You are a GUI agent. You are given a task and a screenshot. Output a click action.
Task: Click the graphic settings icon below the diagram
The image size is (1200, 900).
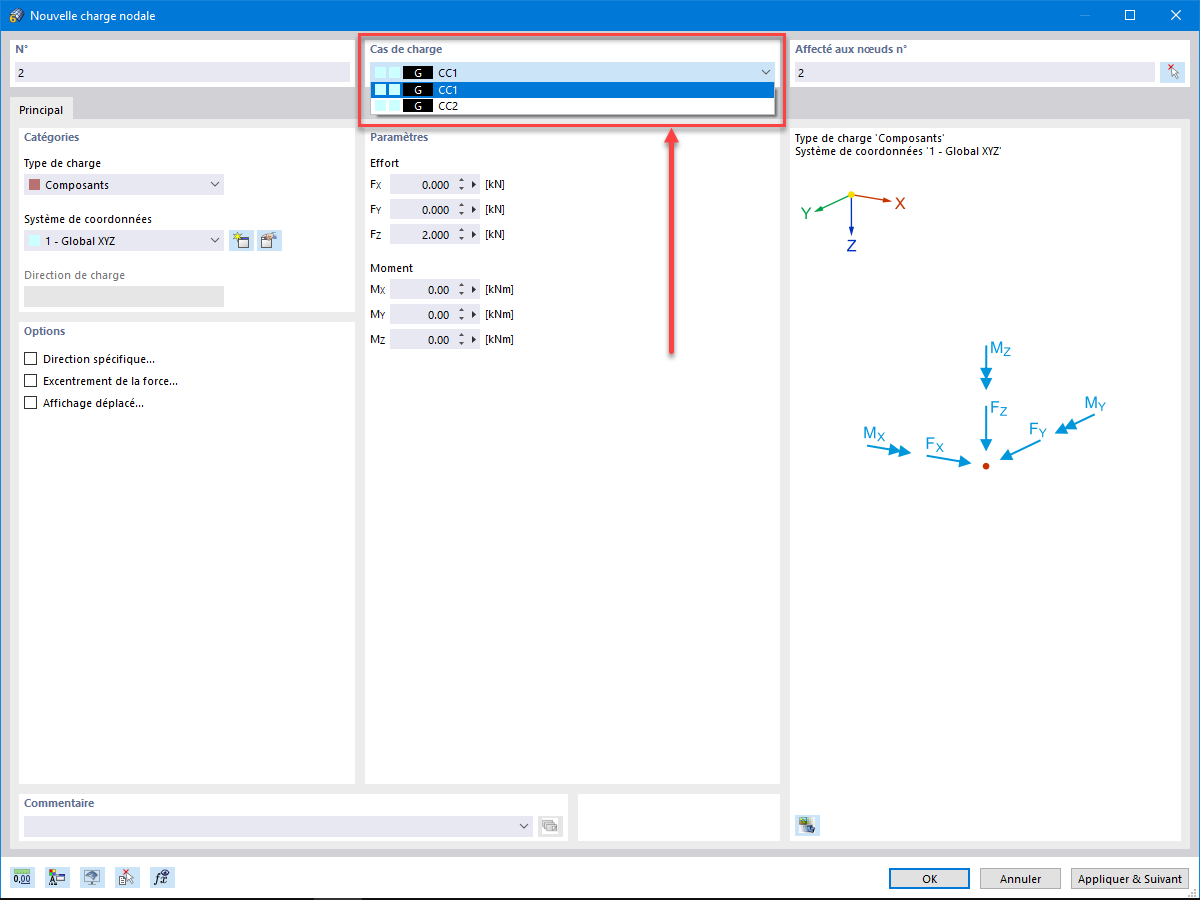(x=807, y=825)
